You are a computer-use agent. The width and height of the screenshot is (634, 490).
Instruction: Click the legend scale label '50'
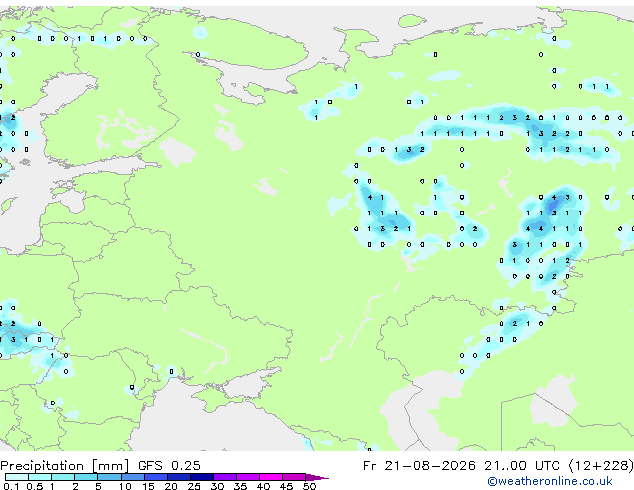pos(309,486)
